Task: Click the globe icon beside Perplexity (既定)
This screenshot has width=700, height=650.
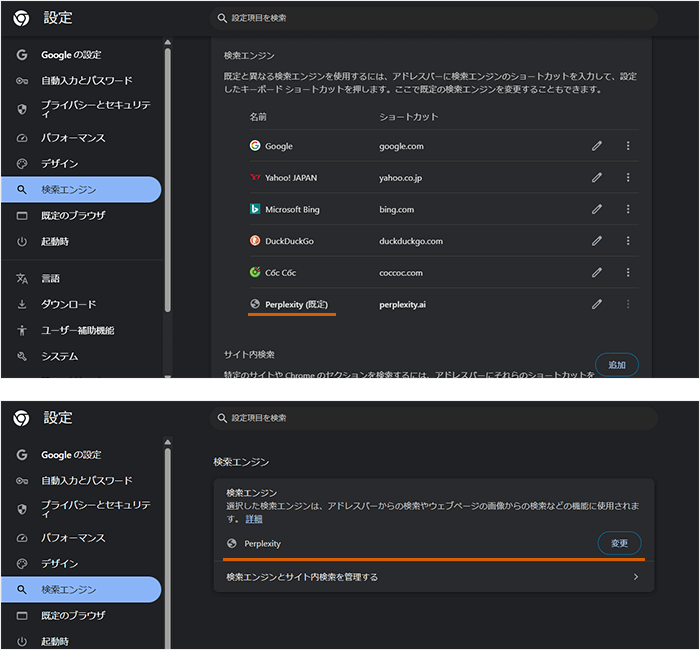Action: 255,304
